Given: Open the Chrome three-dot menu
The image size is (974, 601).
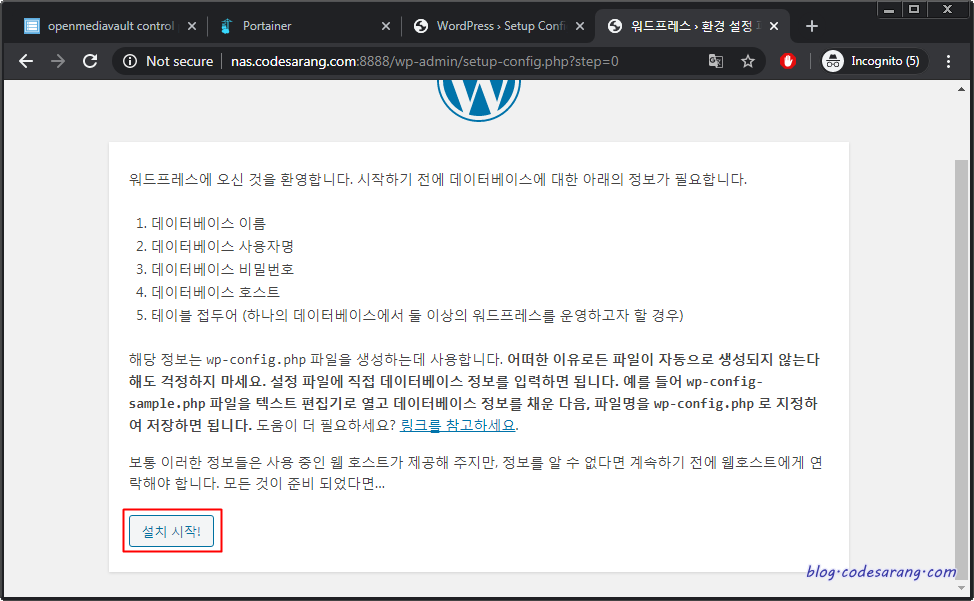Looking at the screenshot, I should [x=948, y=61].
